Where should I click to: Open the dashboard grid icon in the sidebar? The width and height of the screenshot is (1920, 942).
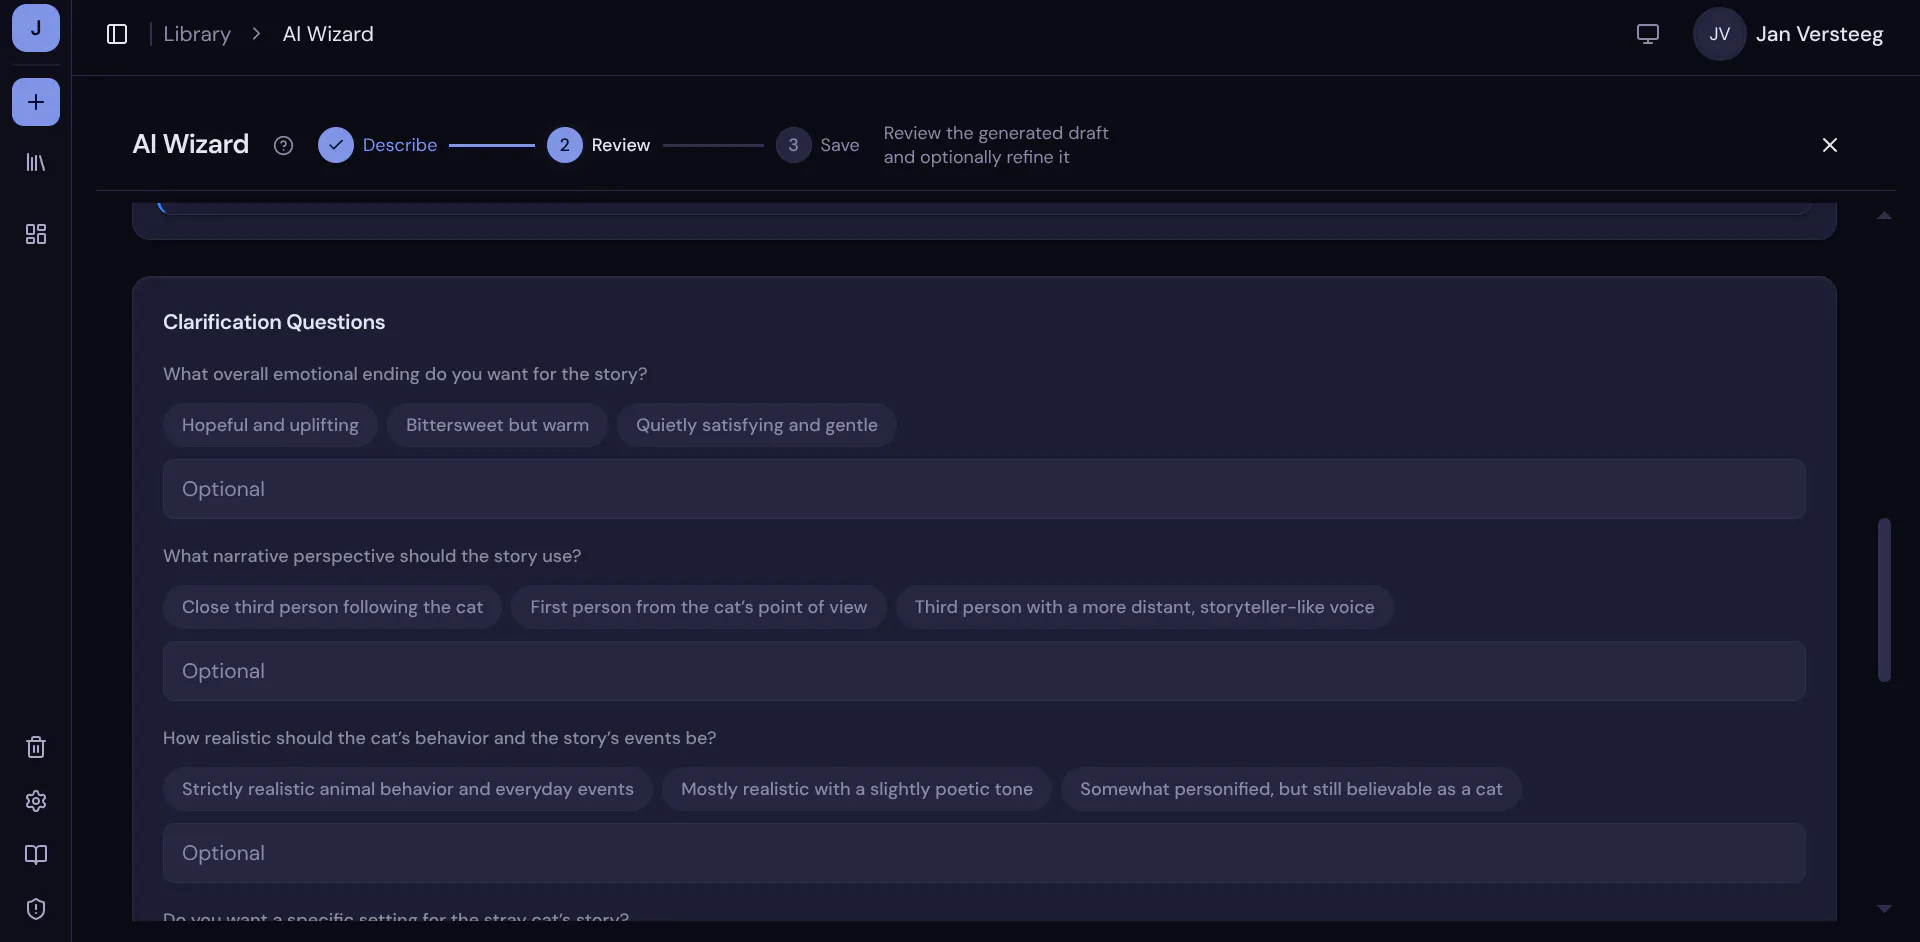coord(36,234)
